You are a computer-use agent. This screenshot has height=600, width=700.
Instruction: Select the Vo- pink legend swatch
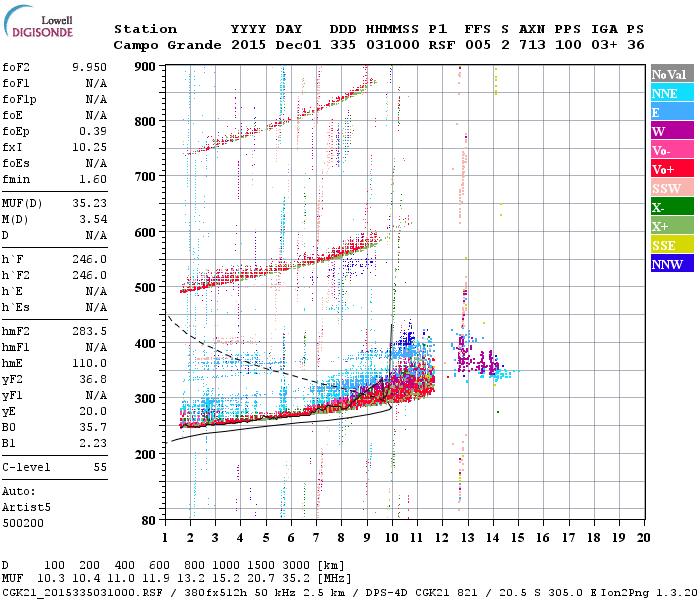672,150
